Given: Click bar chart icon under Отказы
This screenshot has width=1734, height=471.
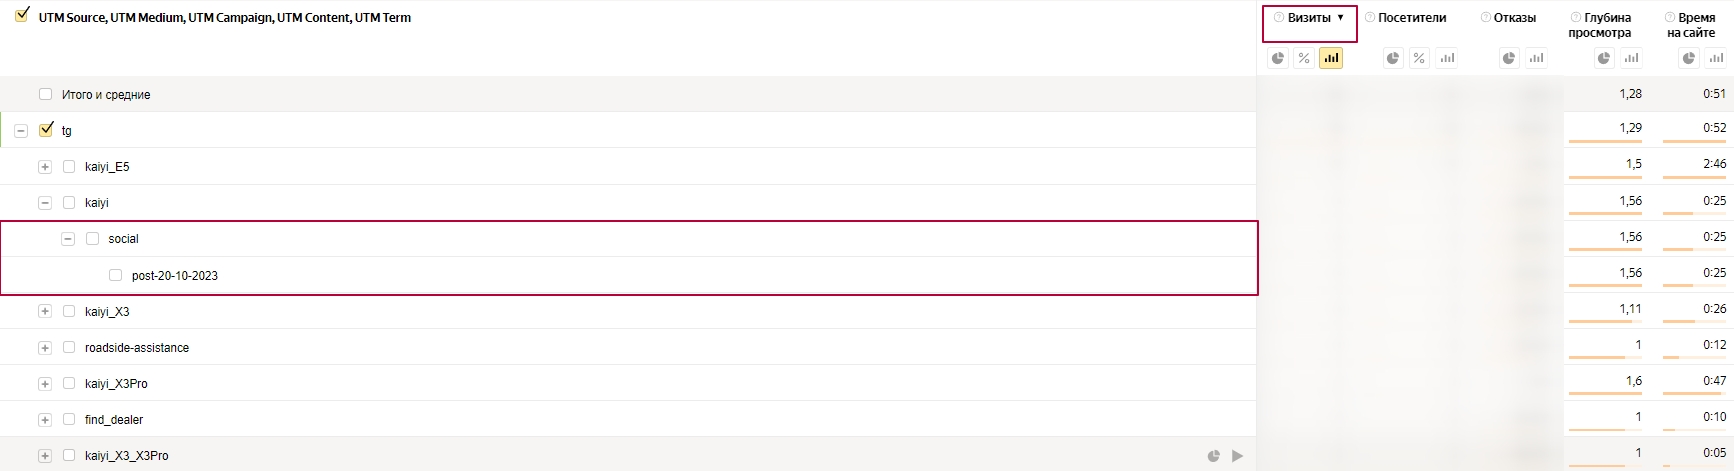Looking at the screenshot, I should point(1536,58).
